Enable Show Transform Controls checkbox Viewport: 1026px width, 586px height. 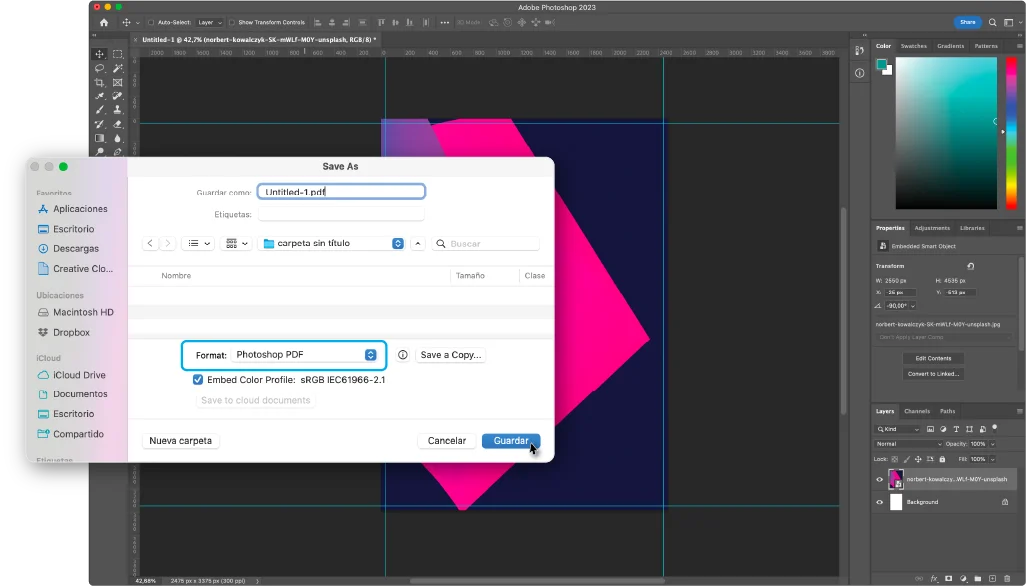pos(232,22)
